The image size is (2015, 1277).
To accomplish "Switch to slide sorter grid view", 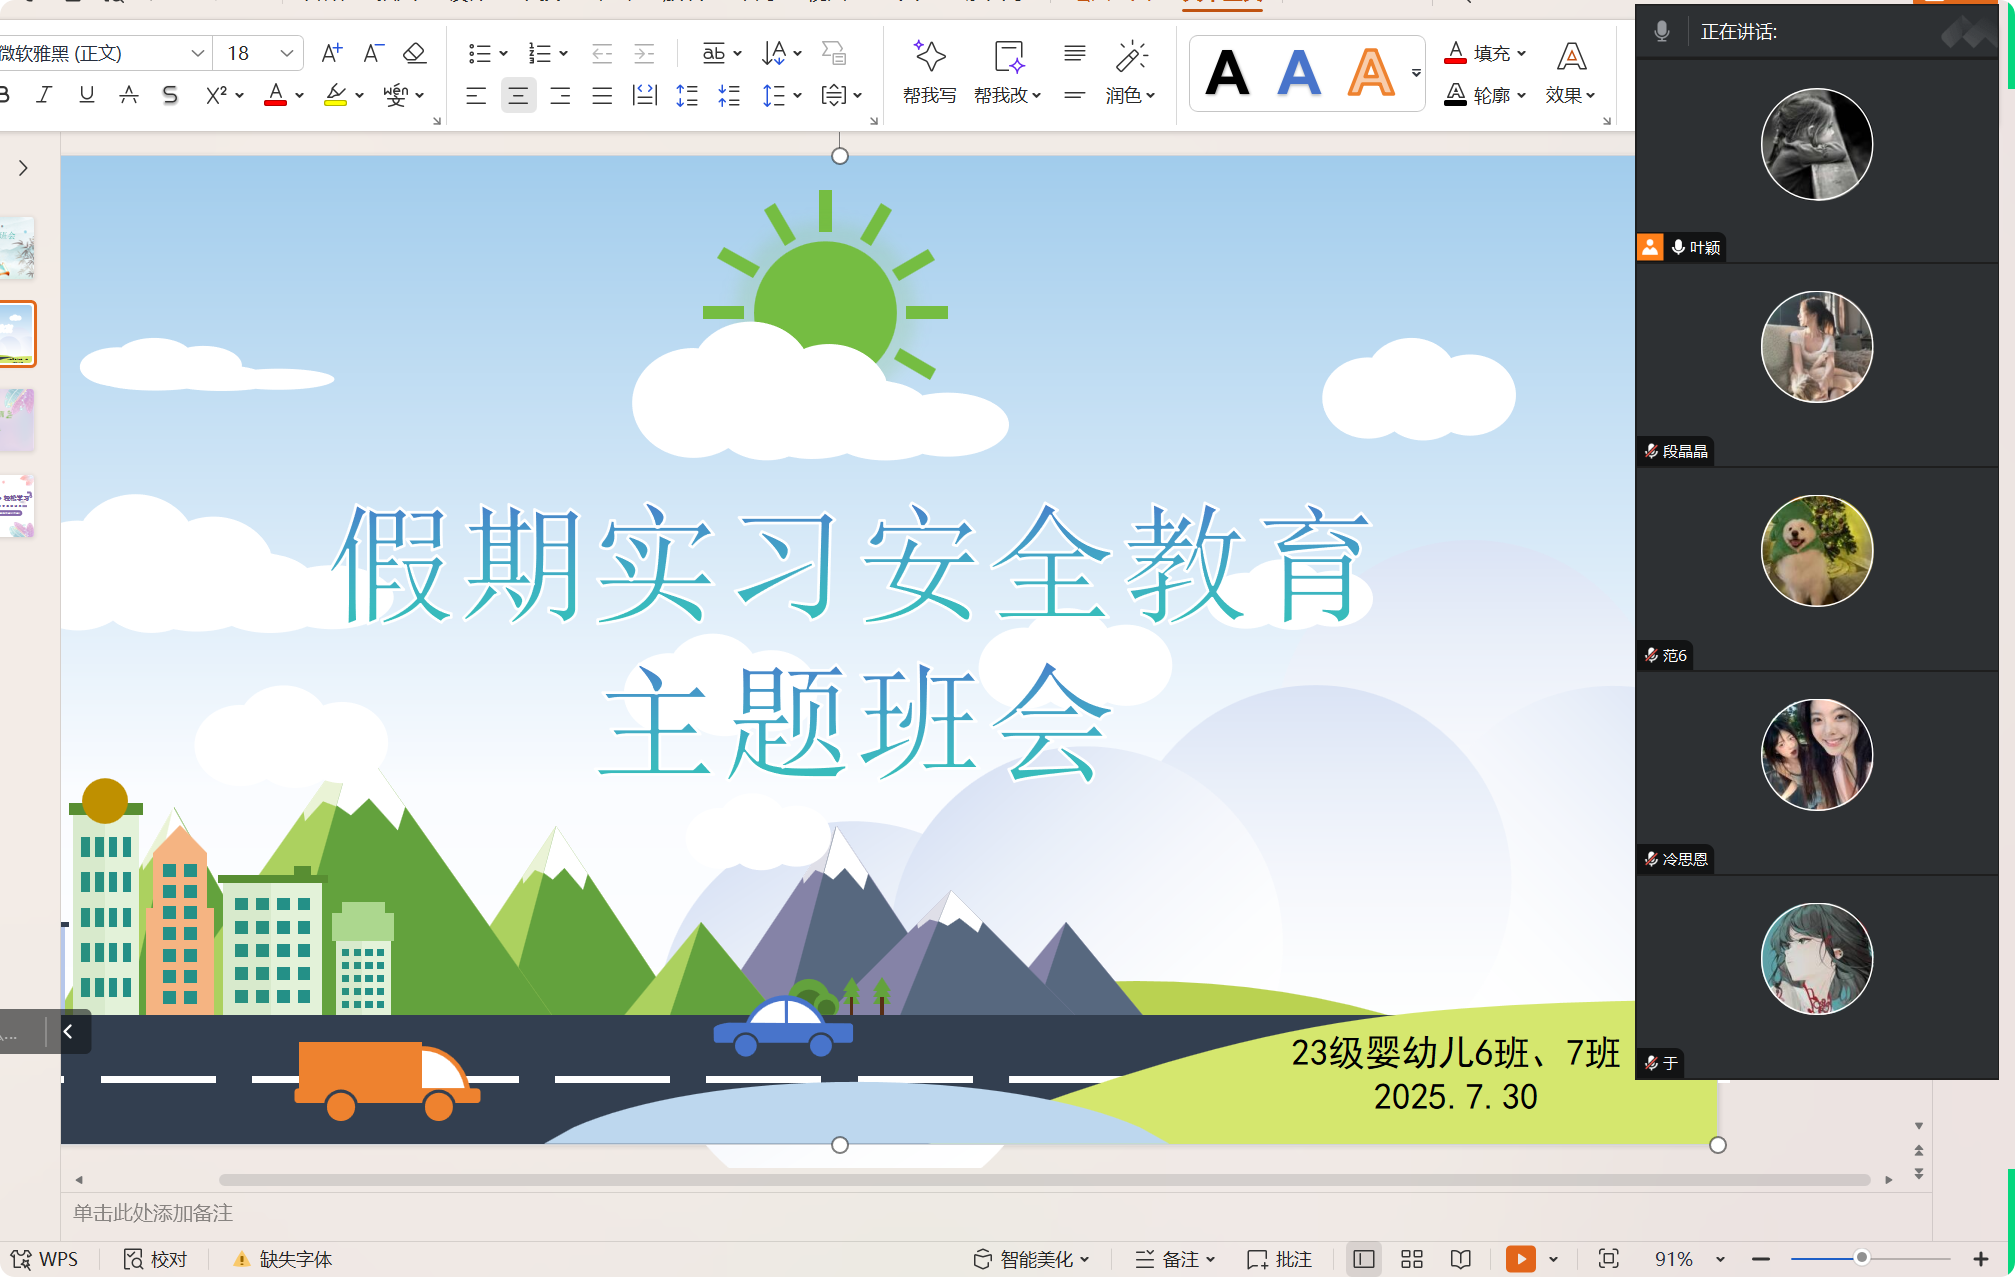I will click(x=1412, y=1259).
